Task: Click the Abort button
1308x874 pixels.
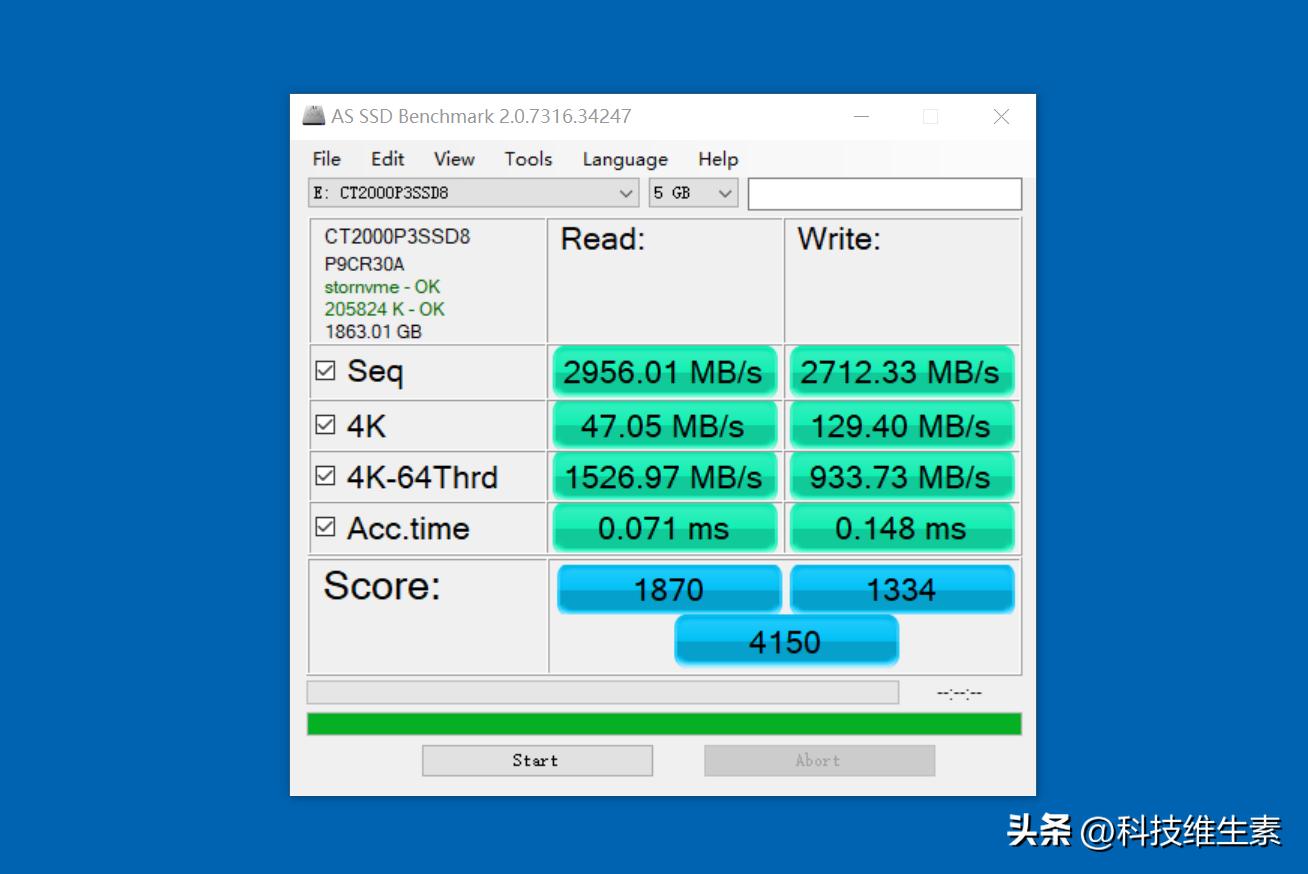Action: click(x=819, y=760)
